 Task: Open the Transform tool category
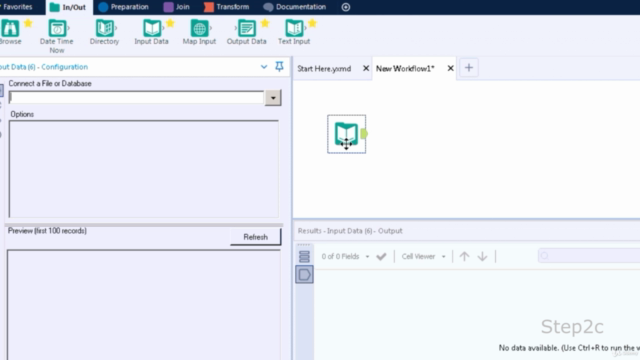click(x=227, y=7)
